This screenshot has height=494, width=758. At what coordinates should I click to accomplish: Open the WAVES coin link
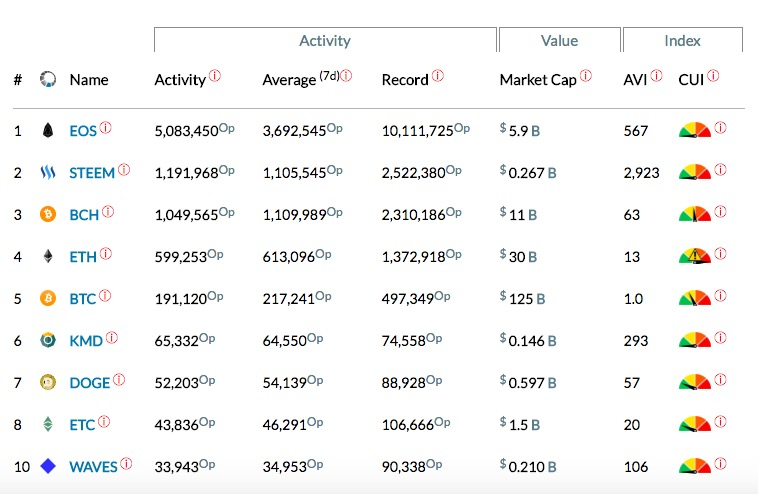(93, 467)
